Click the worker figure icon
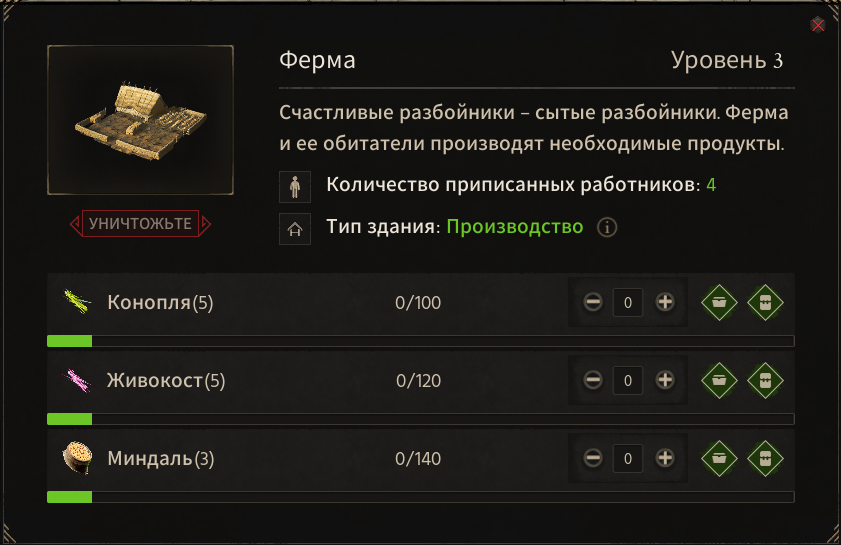This screenshot has height=545, width=841. point(294,187)
